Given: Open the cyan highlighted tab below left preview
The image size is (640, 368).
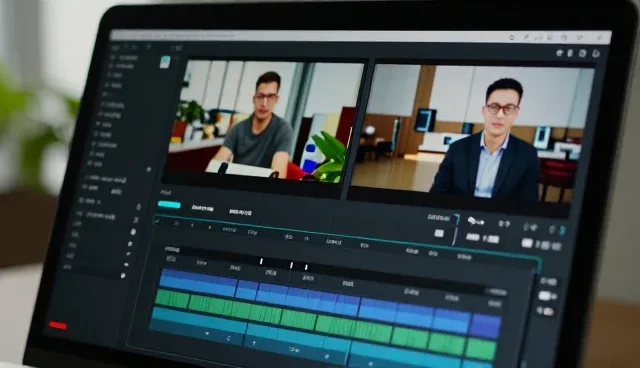Looking at the screenshot, I should tap(169, 205).
